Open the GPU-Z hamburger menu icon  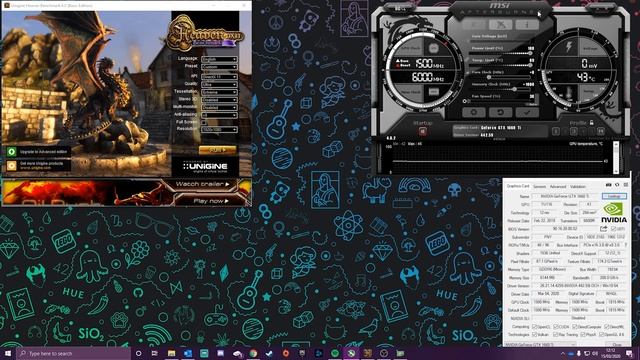click(x=626, y=185)
